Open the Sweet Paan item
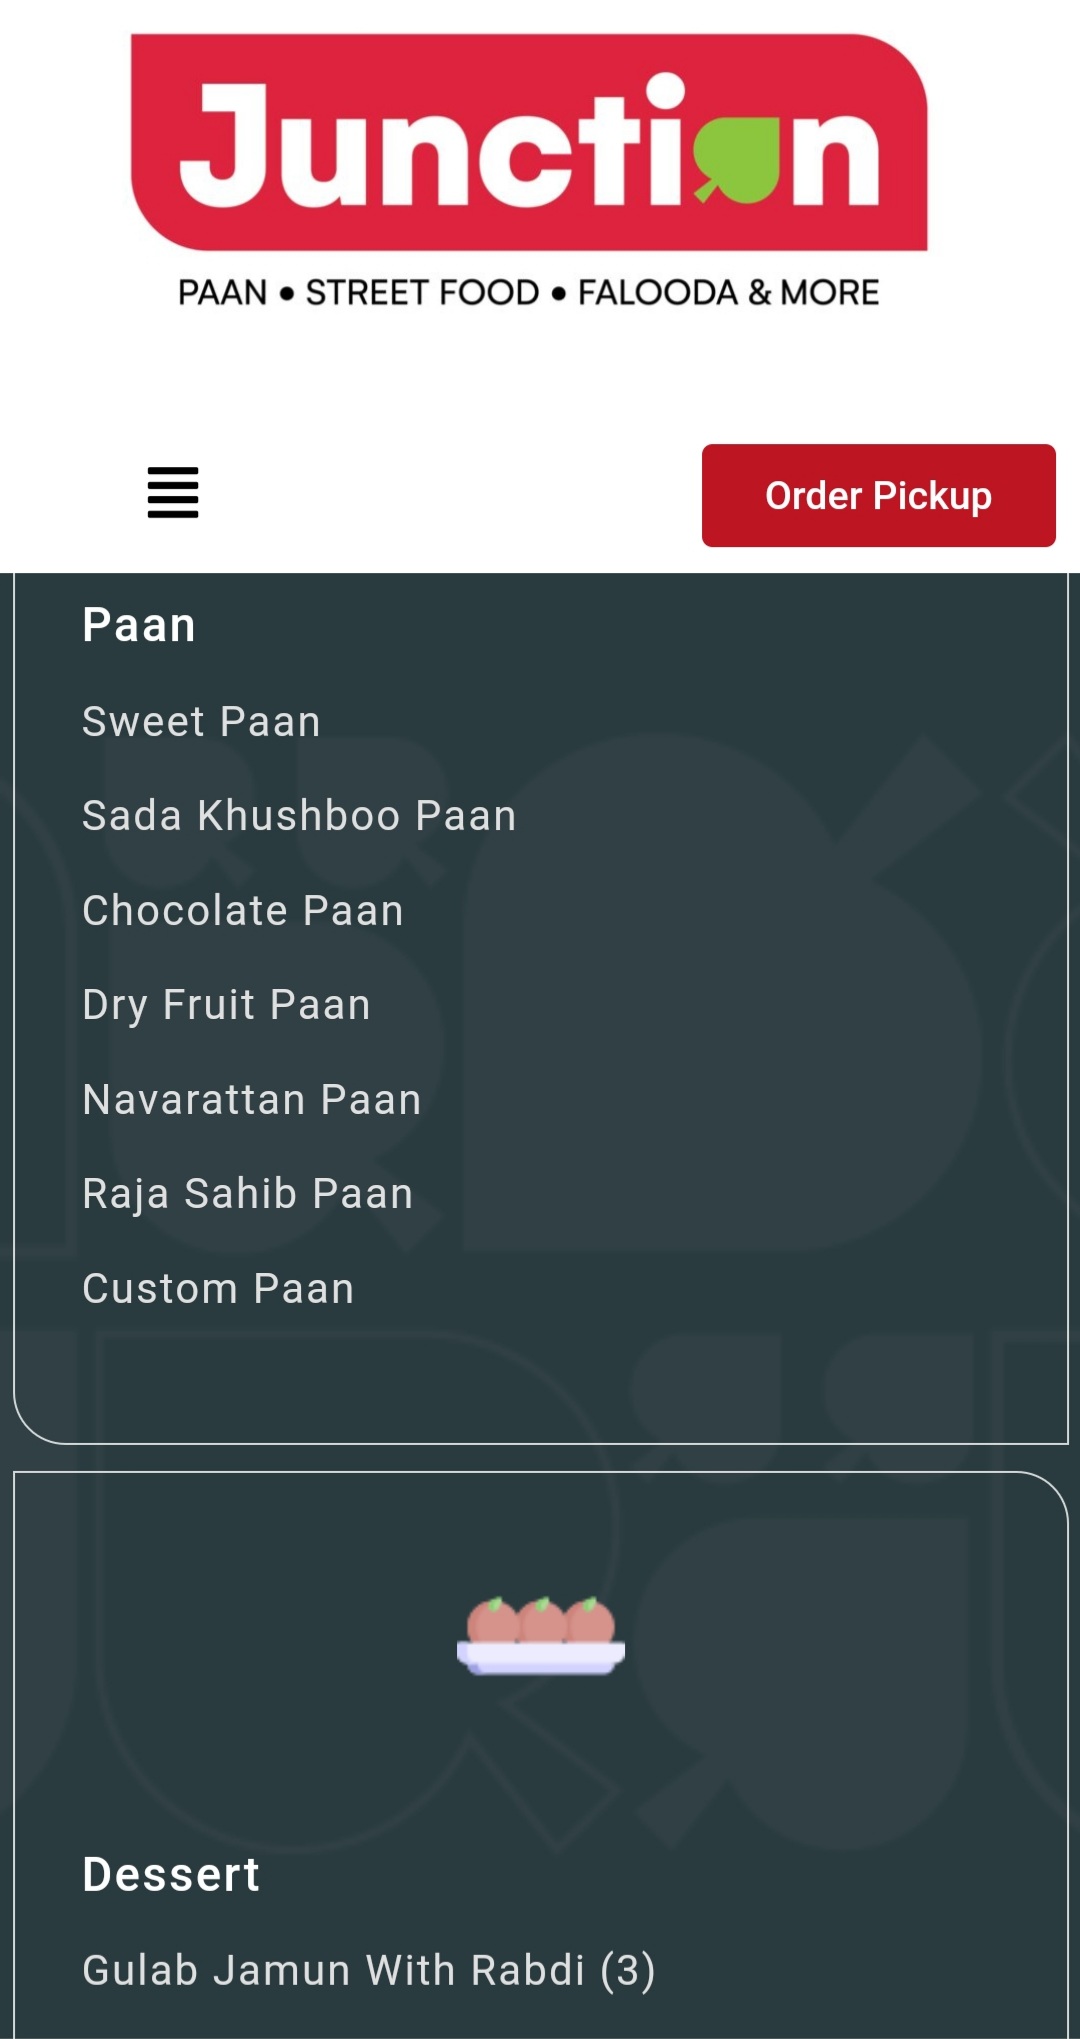The image size is (1080, 2039). (201, 721)
